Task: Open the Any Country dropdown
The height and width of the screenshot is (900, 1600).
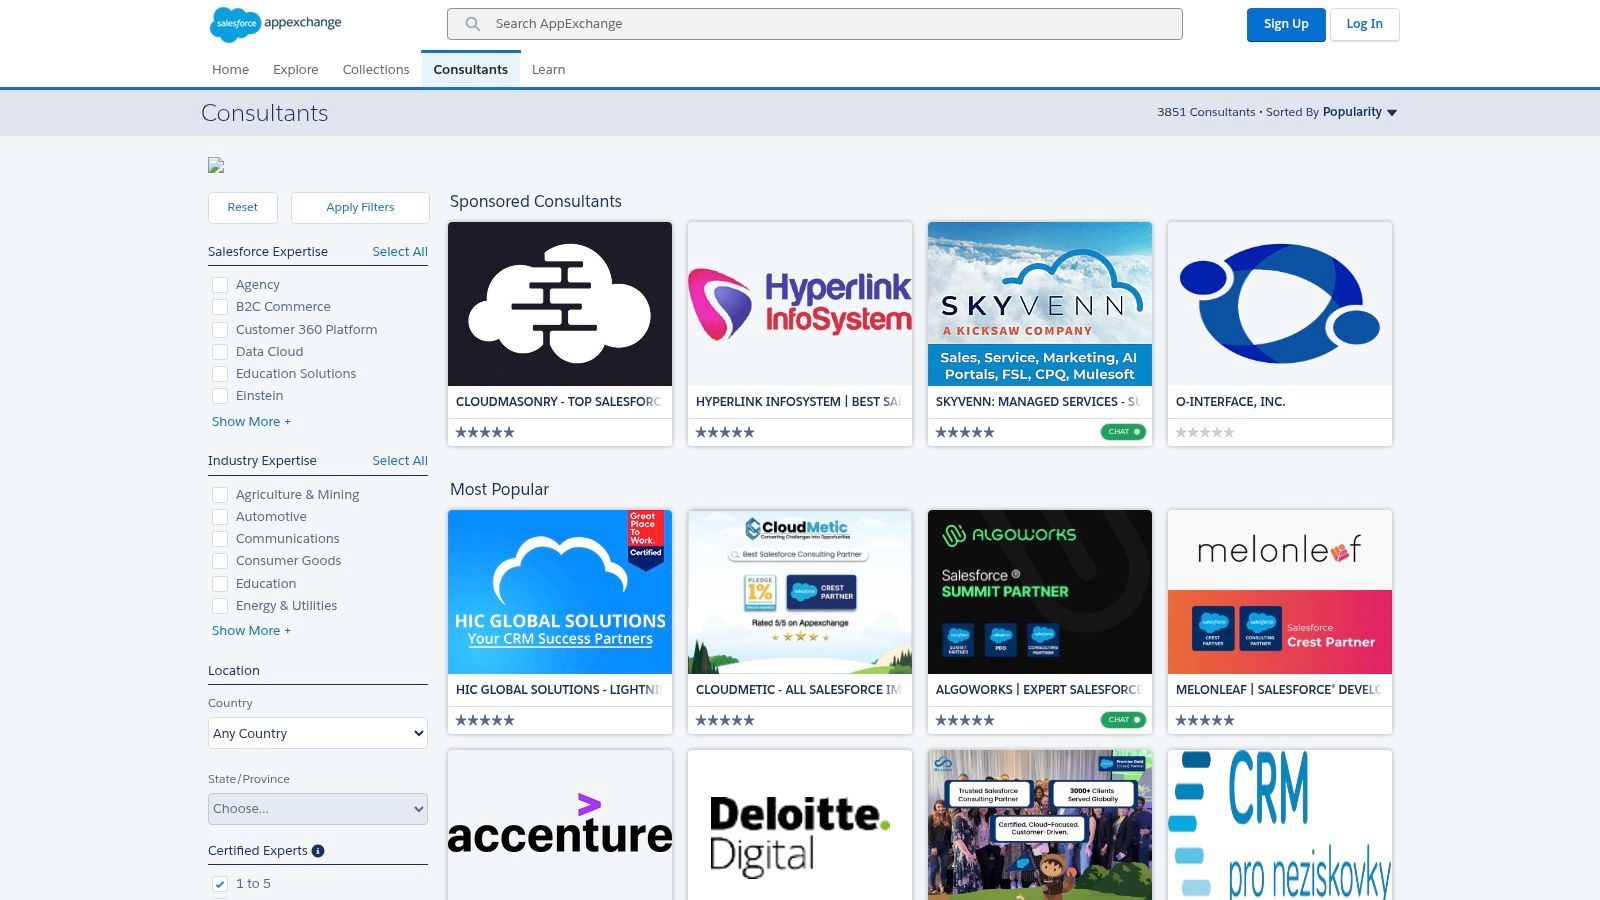Action: tap(317, 733)
